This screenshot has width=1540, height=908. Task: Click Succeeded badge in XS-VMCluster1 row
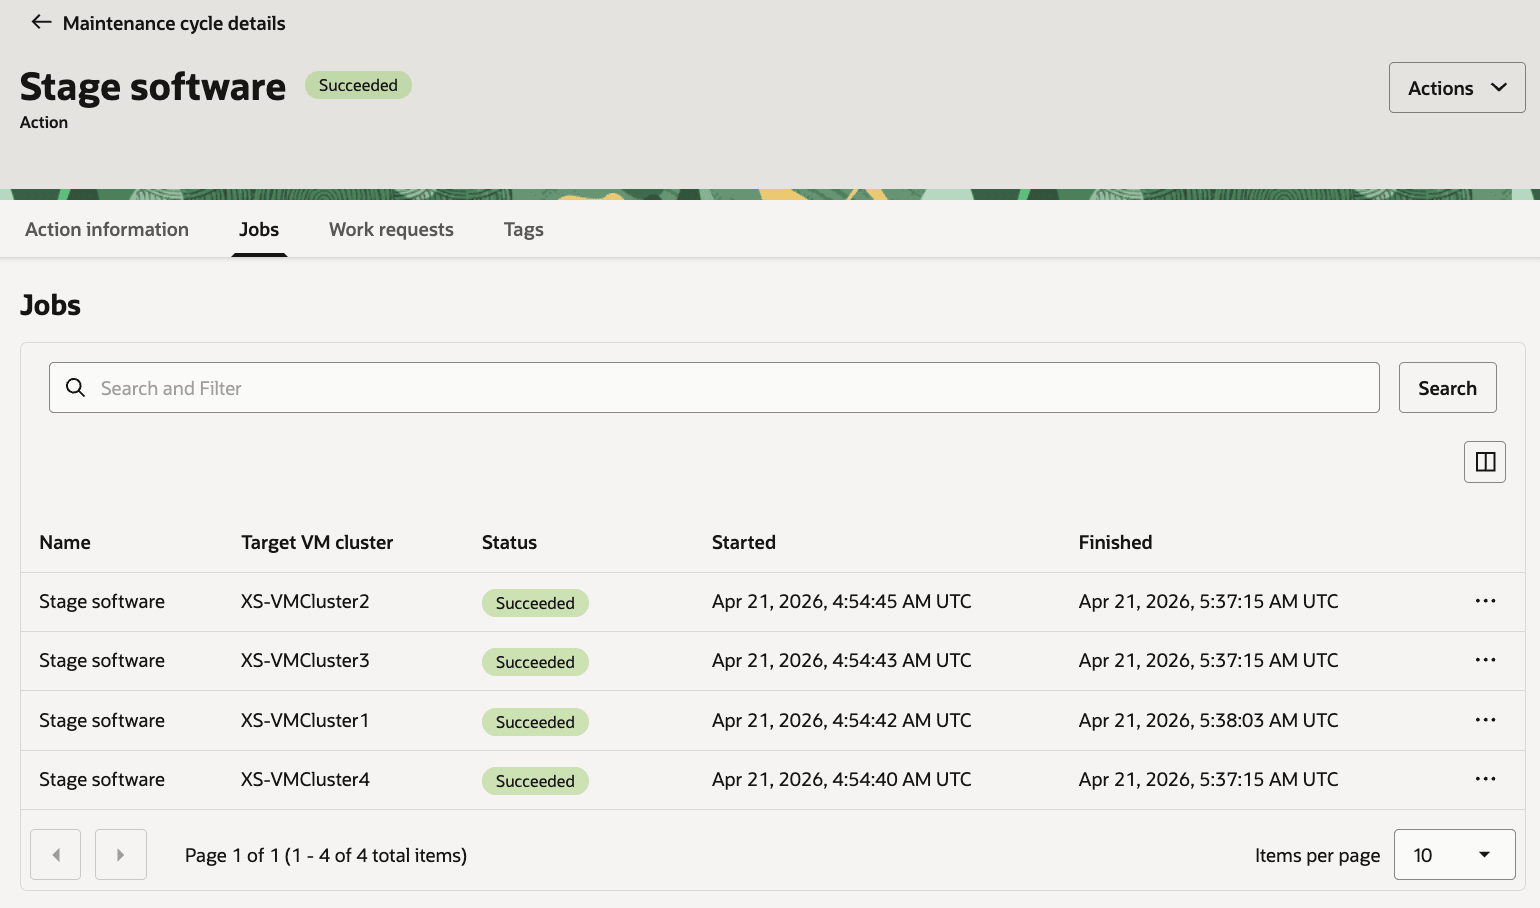pyautogui.click(x=535, y=722)
